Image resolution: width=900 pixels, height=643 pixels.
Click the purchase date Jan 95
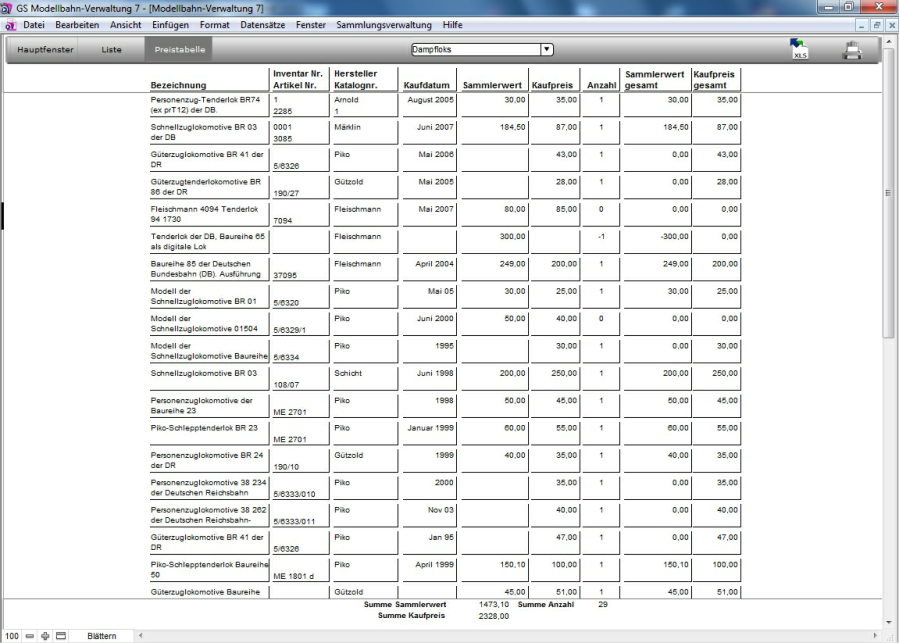click(441, 537)
